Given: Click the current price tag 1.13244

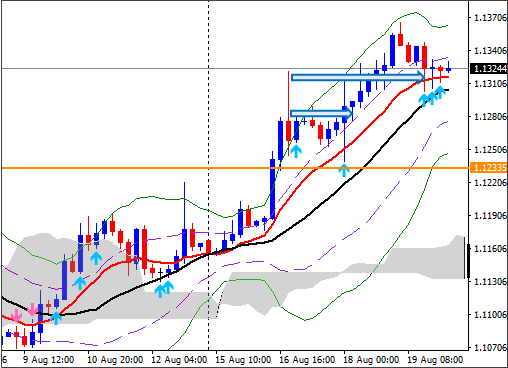Looking at the screenshot, I should point(488,68).
